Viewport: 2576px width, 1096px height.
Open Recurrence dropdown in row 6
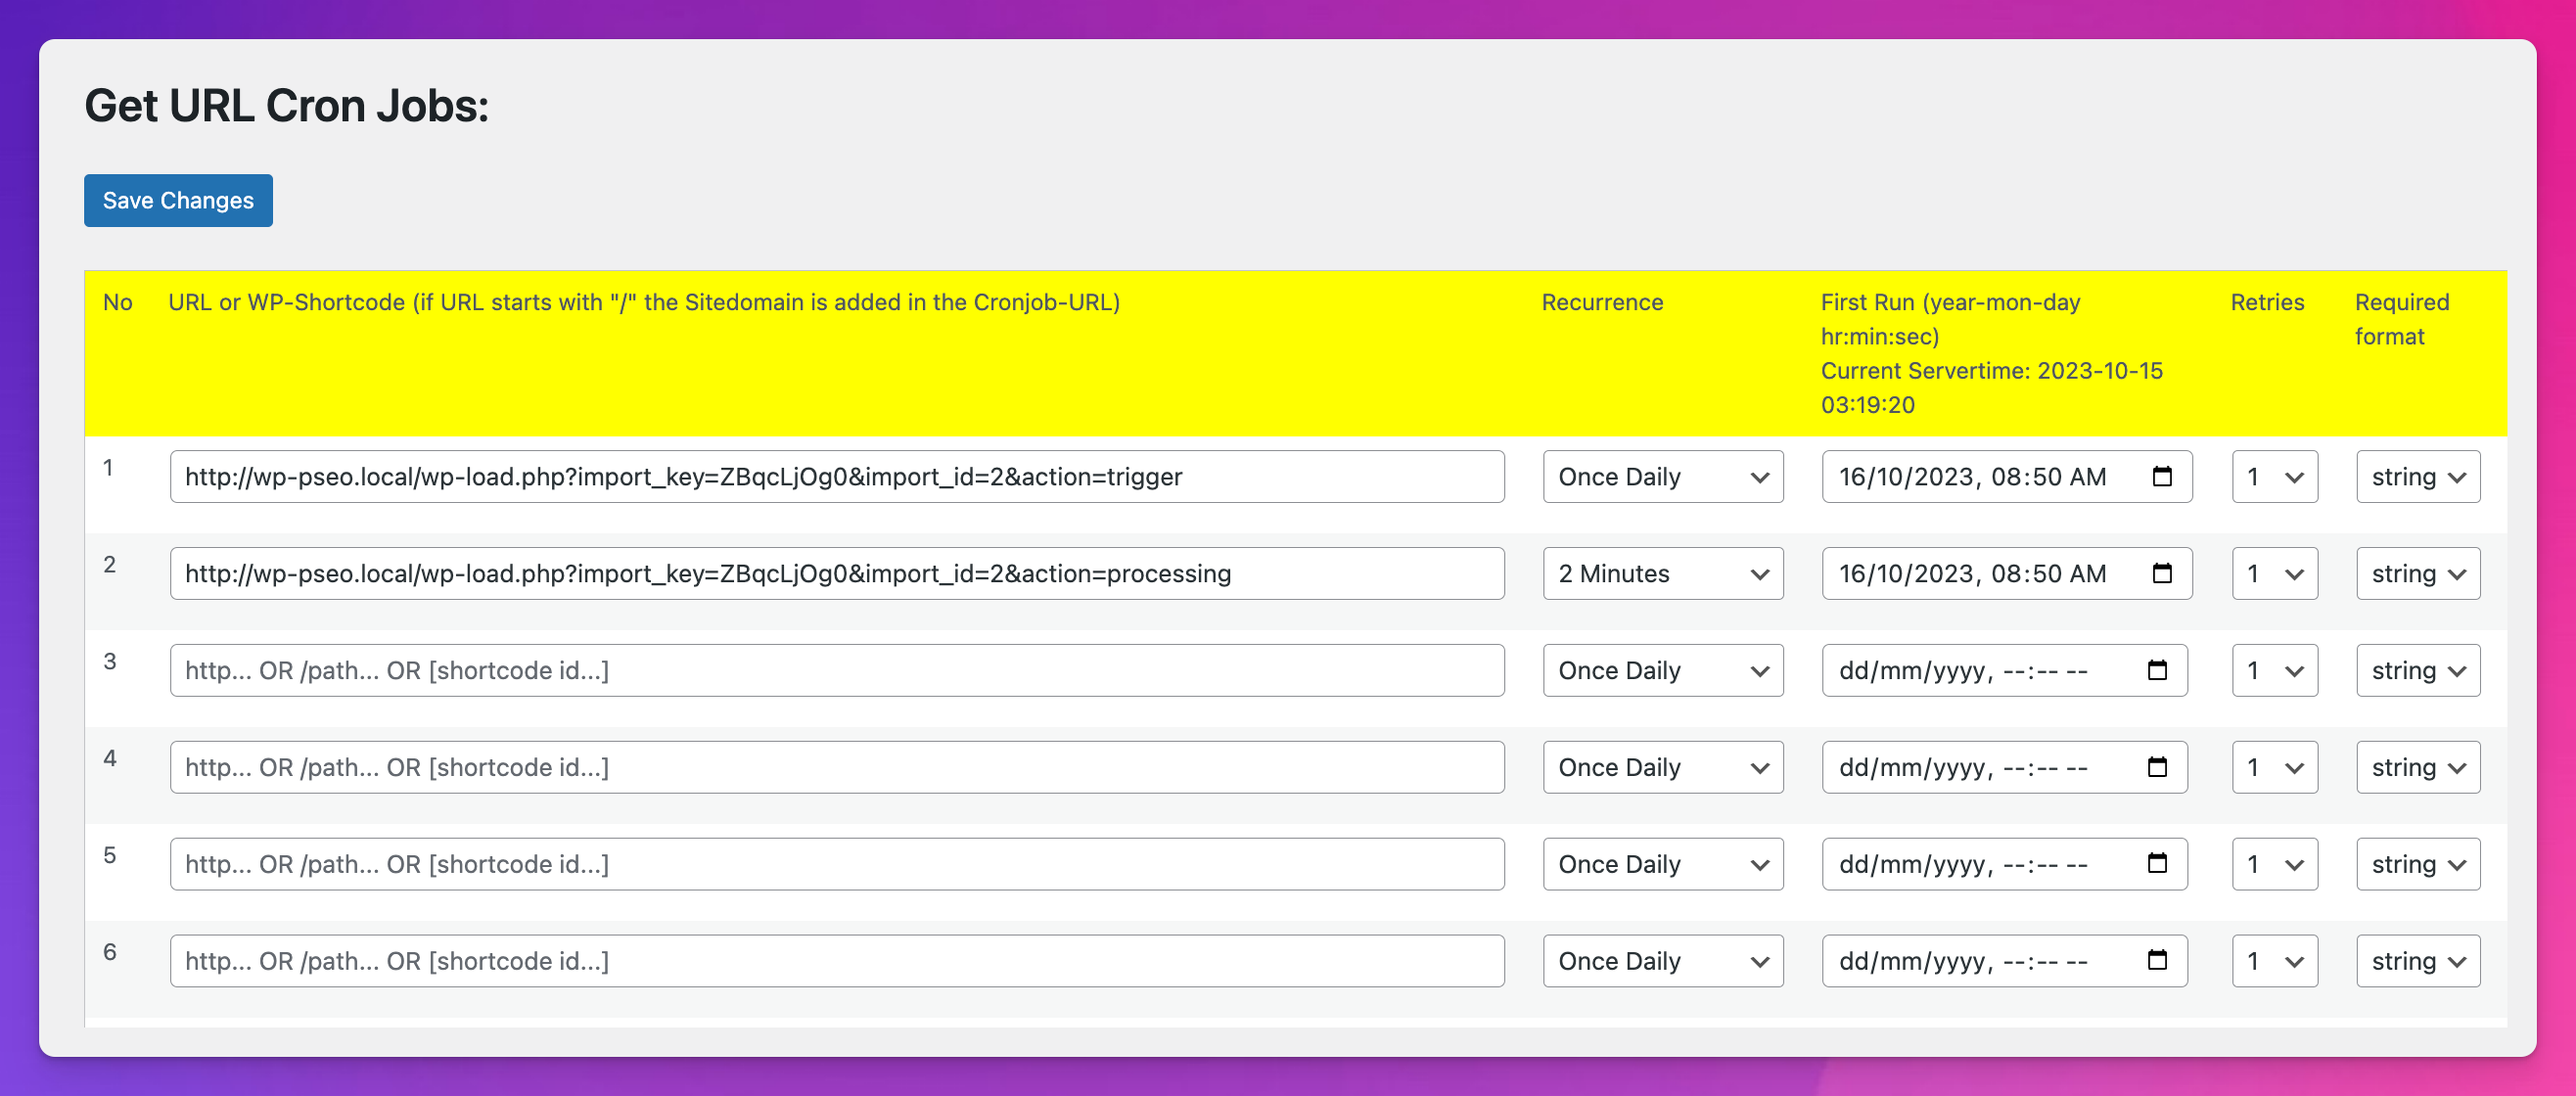click(x=1663, y=961)
